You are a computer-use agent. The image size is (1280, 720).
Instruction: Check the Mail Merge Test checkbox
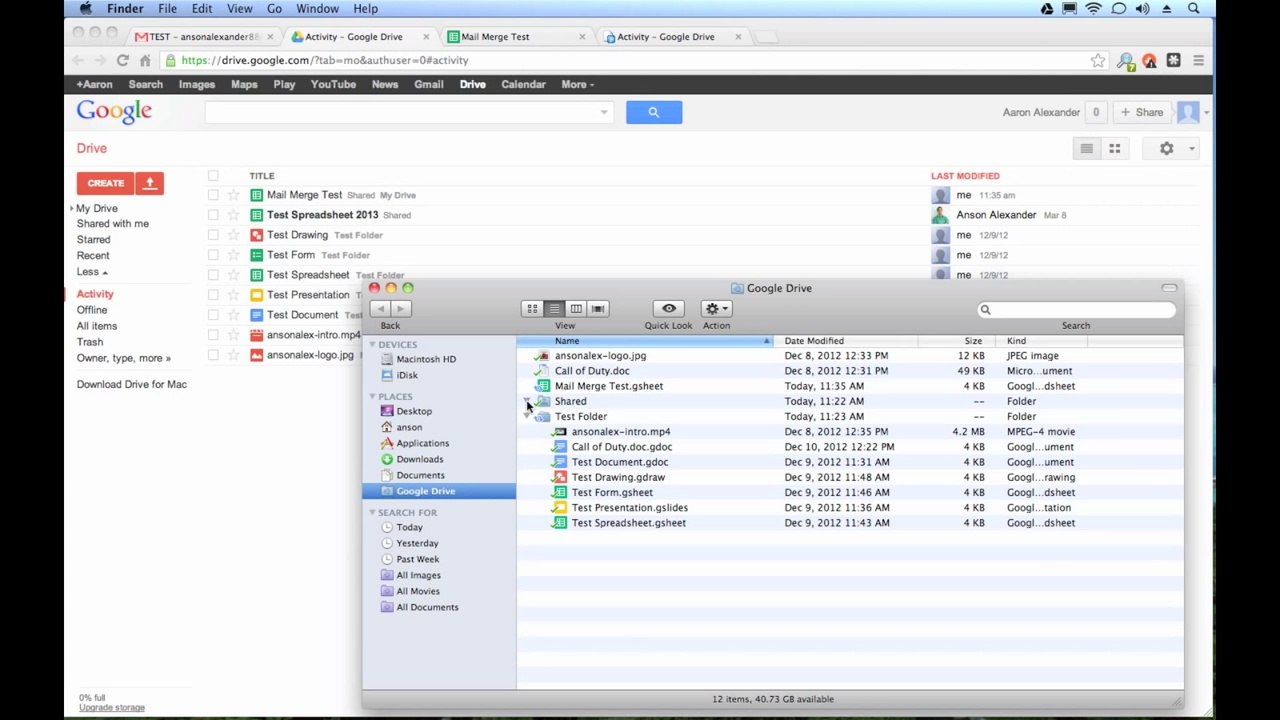[213, 195]
